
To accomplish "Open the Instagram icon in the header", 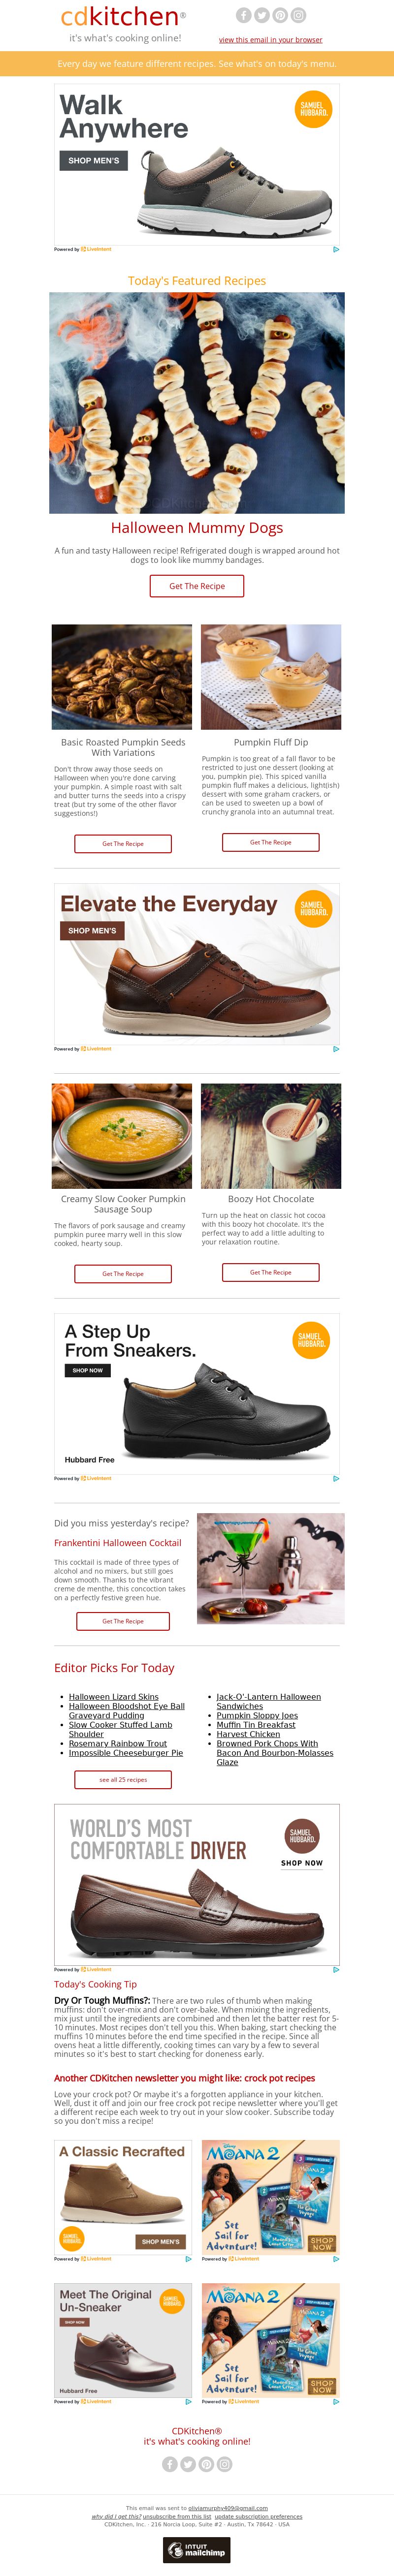I will click(299, 15).
